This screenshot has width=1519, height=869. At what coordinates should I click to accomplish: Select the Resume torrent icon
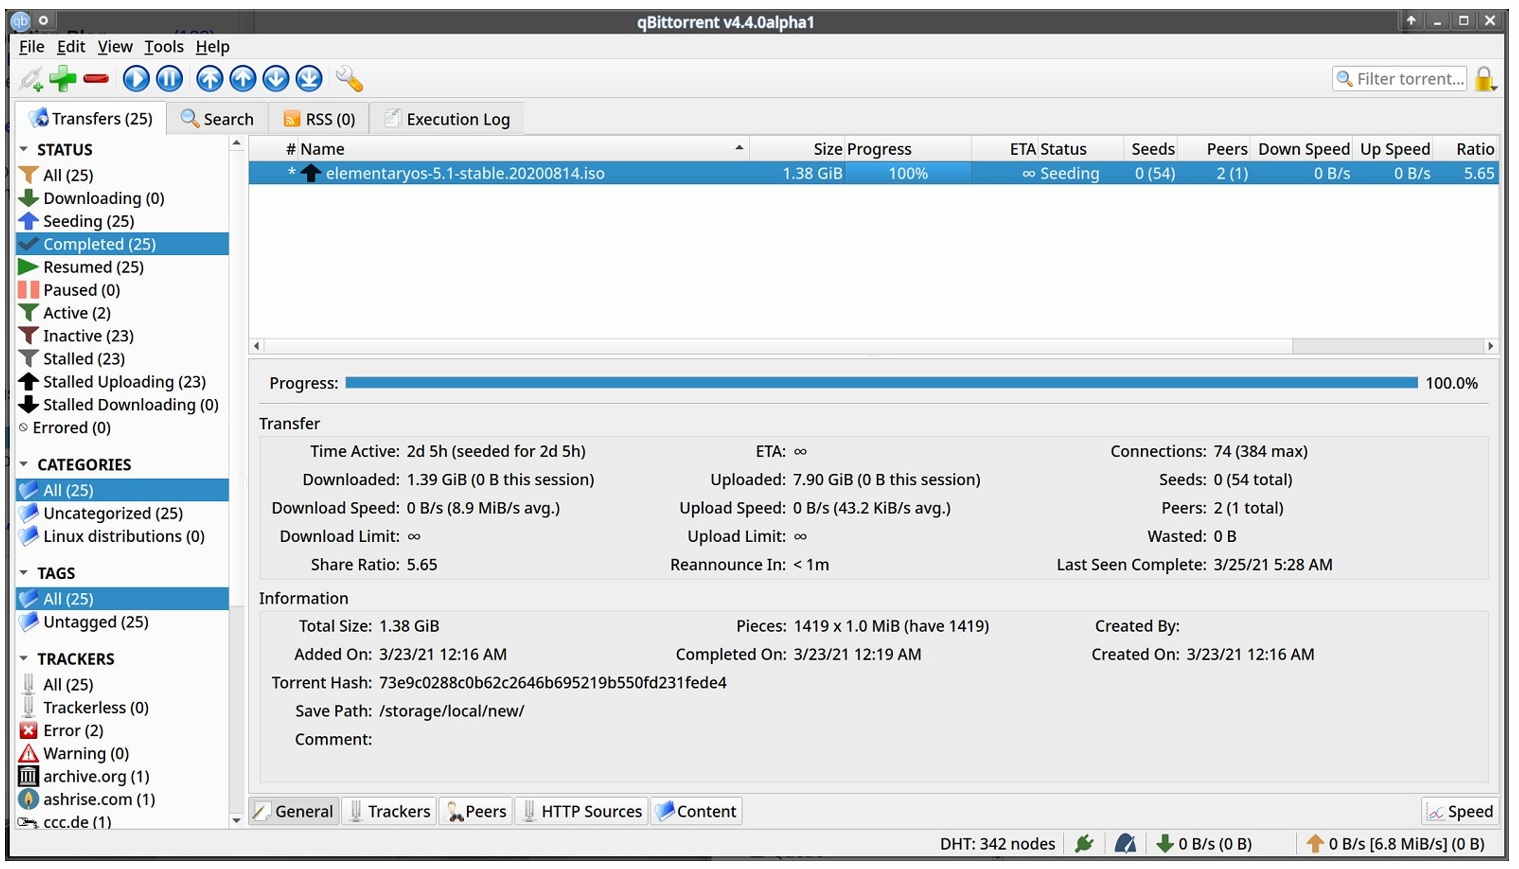click(135, 78)
